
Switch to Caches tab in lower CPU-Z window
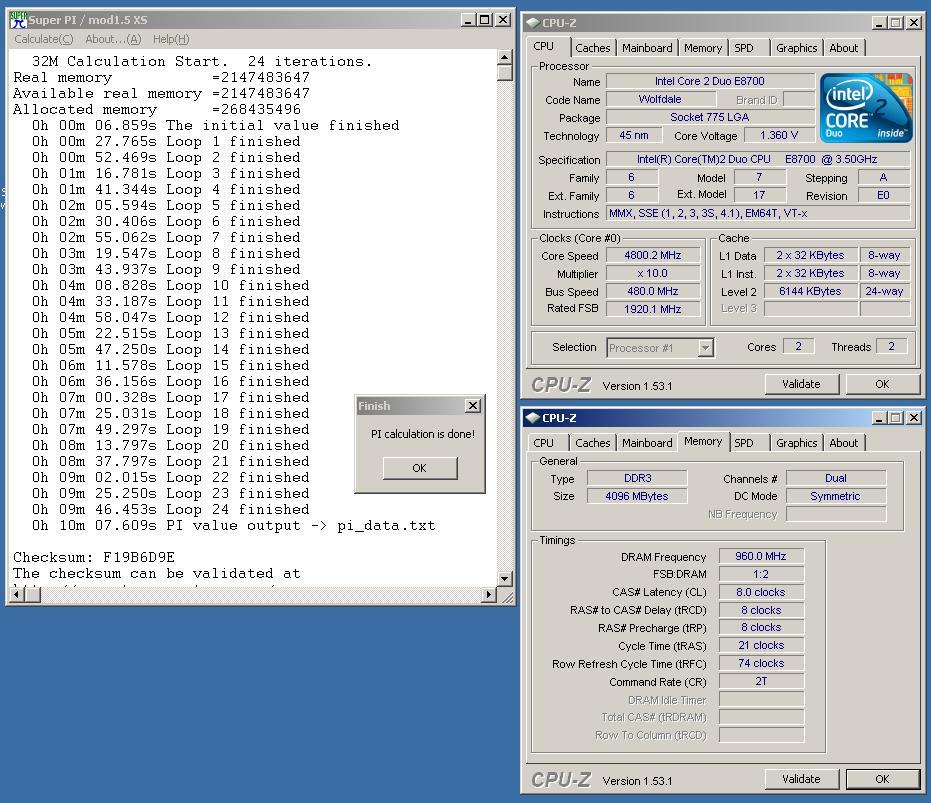click(593, 443)
